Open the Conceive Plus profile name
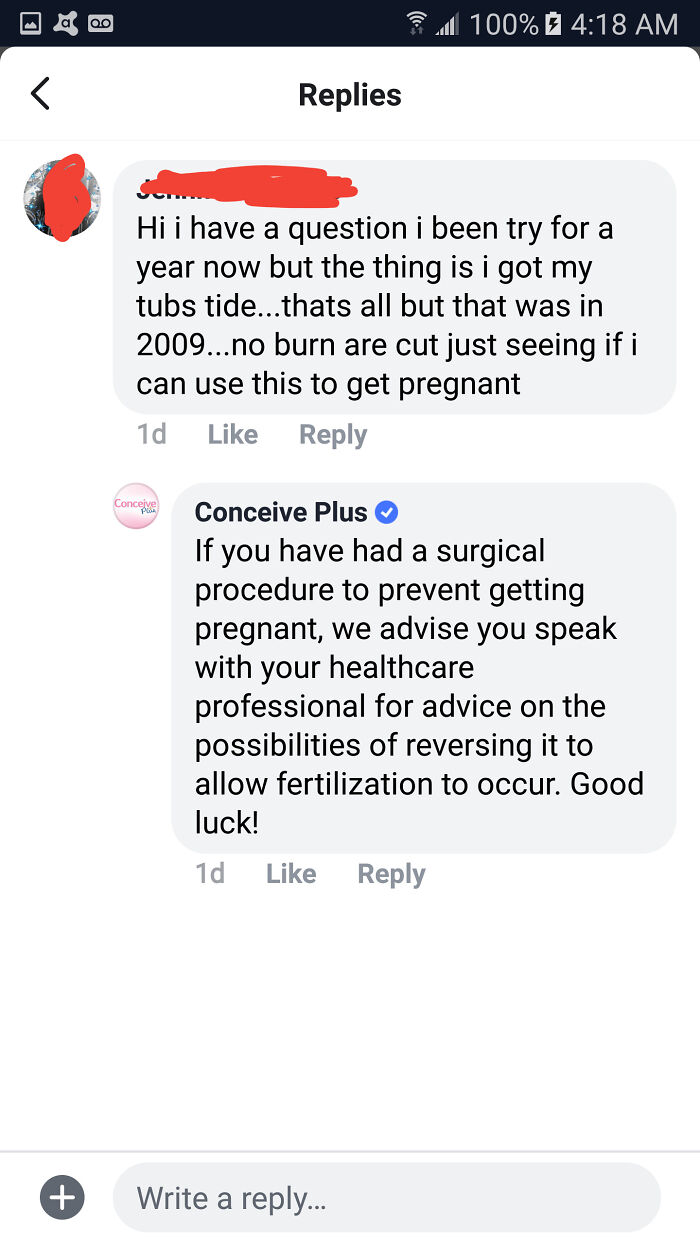The image size is (700, 1244). (x=285, y=511)
